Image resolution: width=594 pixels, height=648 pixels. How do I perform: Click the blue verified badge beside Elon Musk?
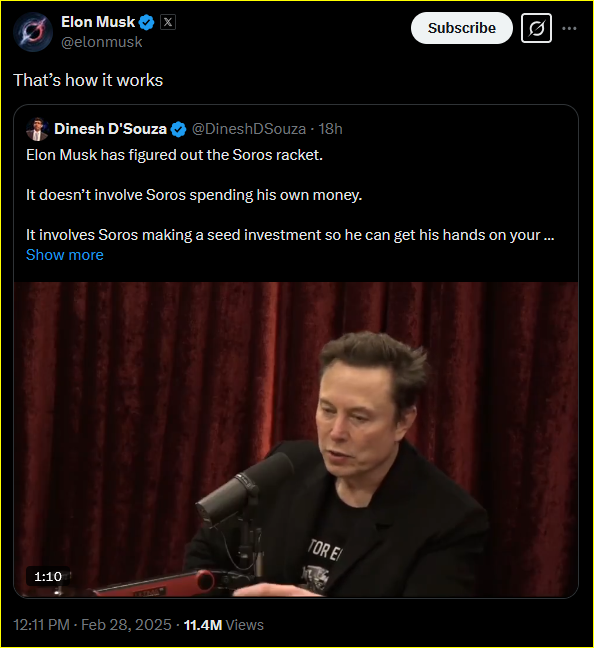point(146,22)
